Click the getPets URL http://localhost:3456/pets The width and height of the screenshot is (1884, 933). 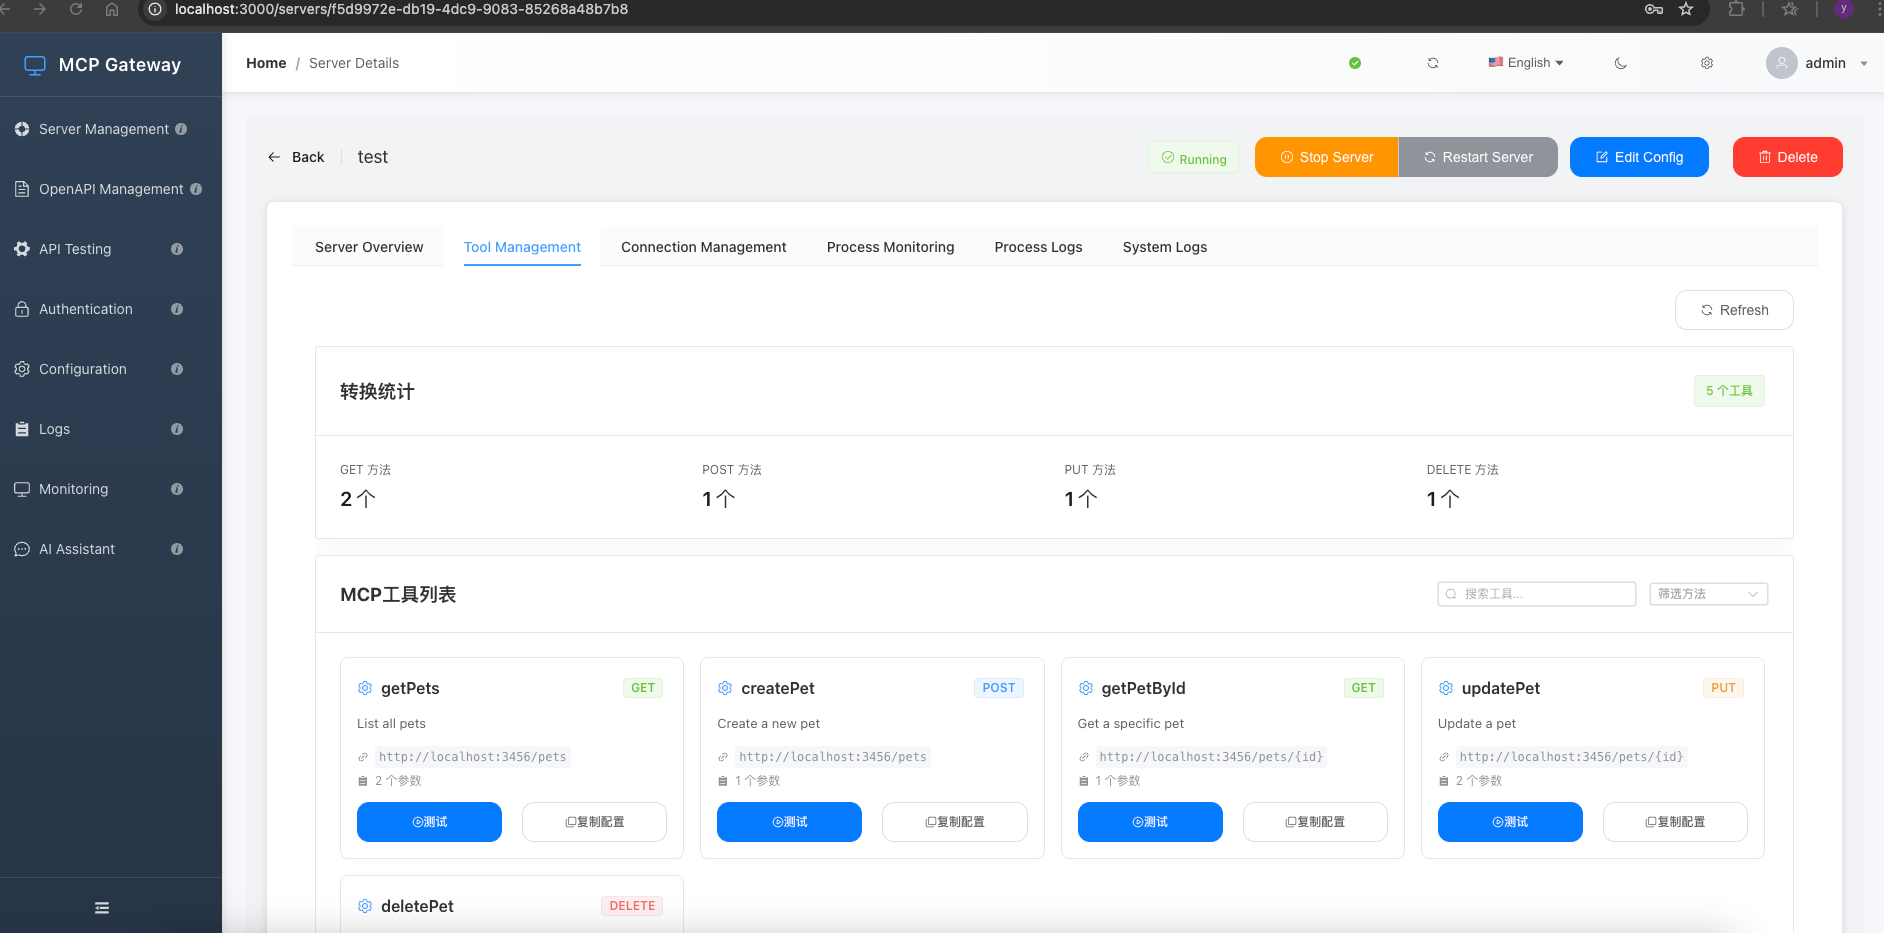473,757
